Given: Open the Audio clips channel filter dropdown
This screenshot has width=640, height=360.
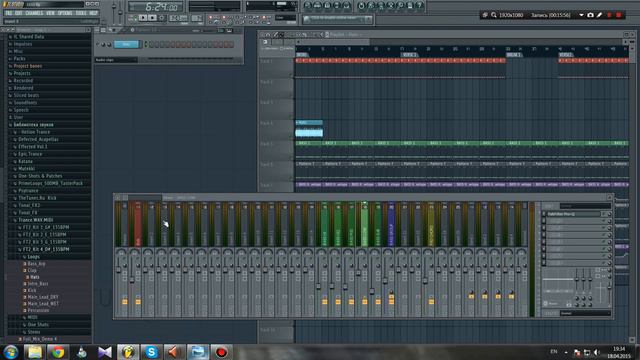Looking at the screenshot, I should 116,60.
